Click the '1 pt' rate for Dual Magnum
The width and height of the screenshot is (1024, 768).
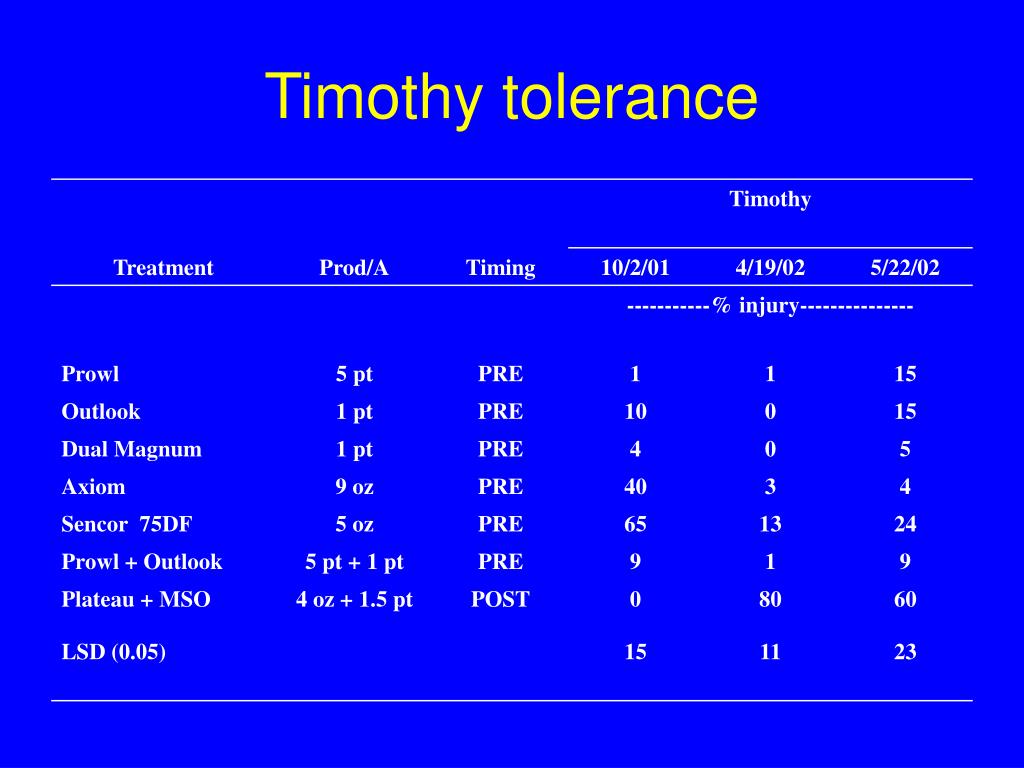(354, 449)
